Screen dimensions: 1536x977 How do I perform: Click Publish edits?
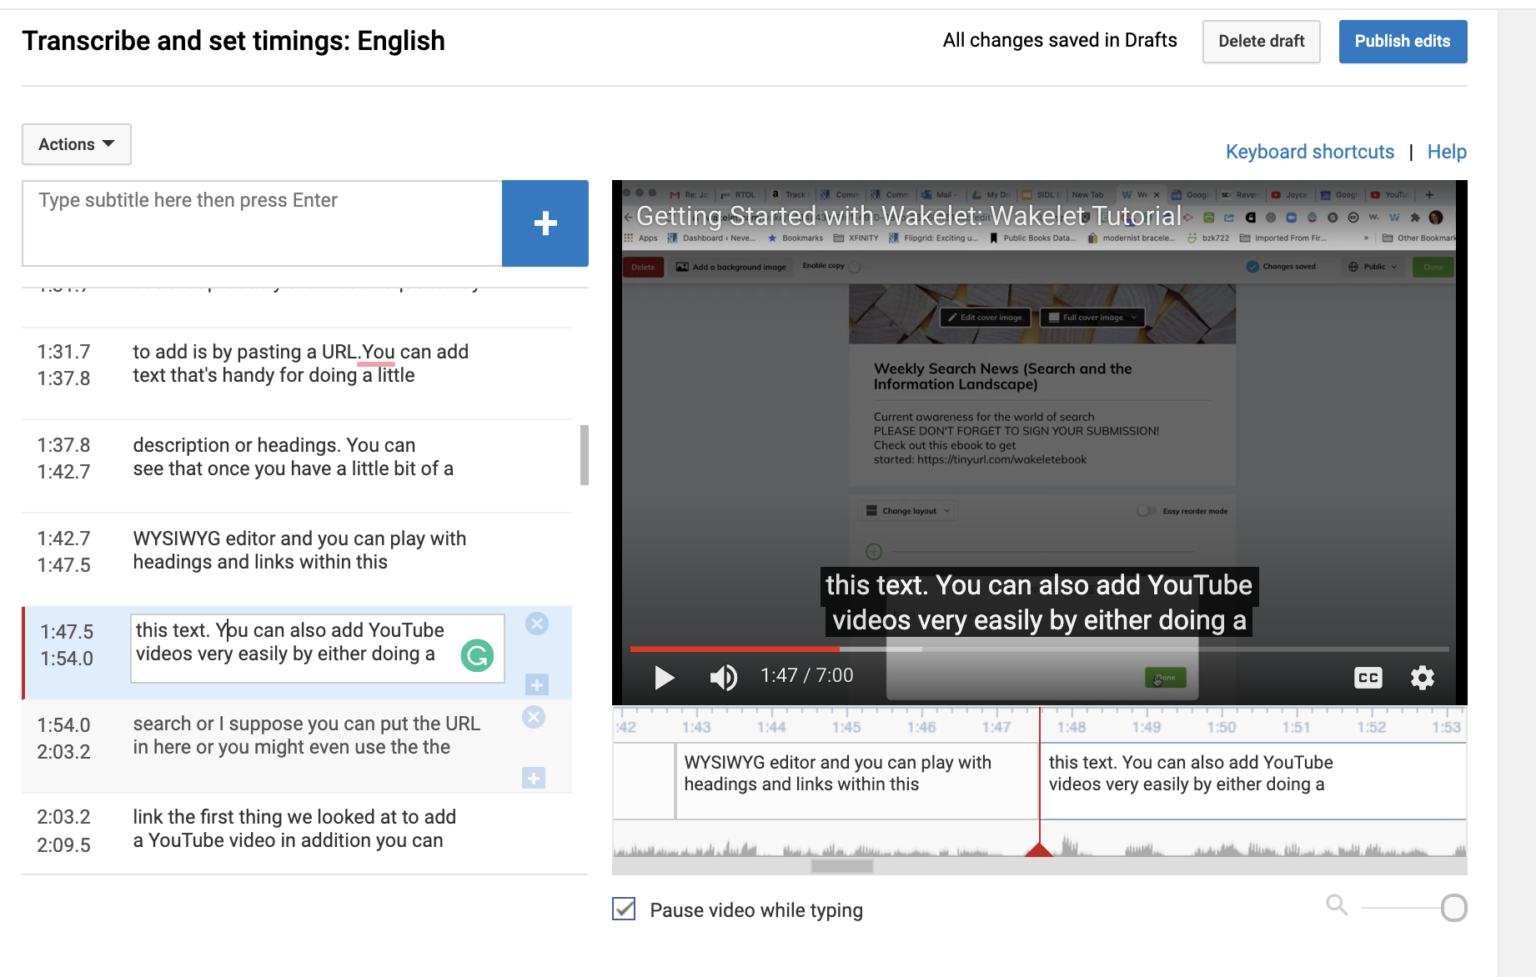pos(1403,41)
